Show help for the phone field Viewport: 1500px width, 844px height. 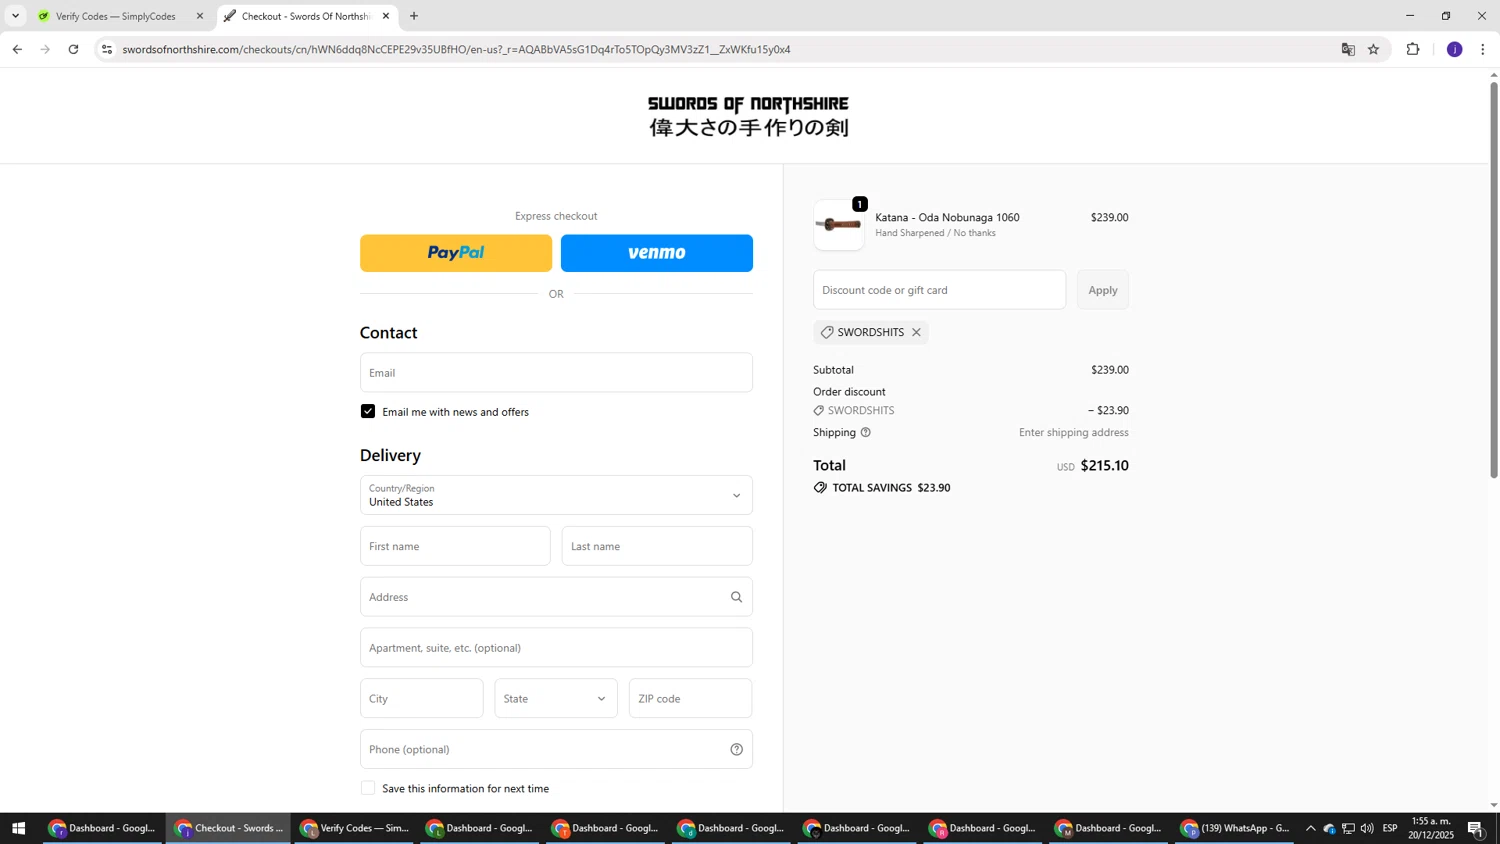[x=737, y=749]
